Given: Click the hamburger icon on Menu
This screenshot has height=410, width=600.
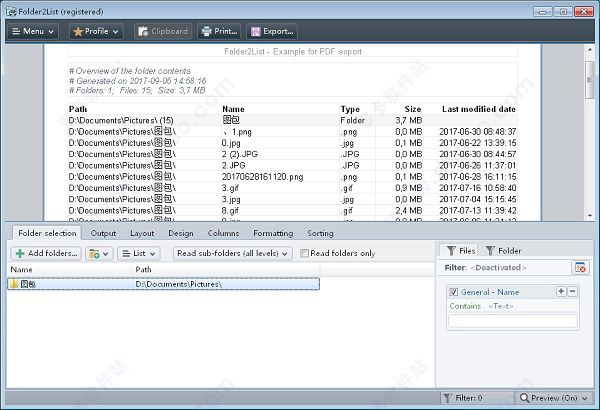Looking at the screenshot, I should pos(16,31).
